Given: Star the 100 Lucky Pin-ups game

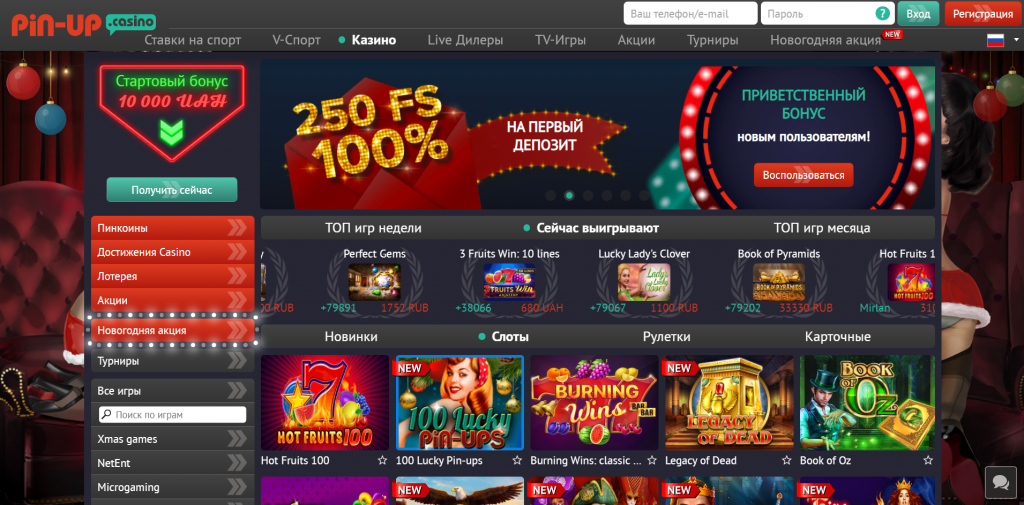Looking at the screenshot, I should click(517, 461).
